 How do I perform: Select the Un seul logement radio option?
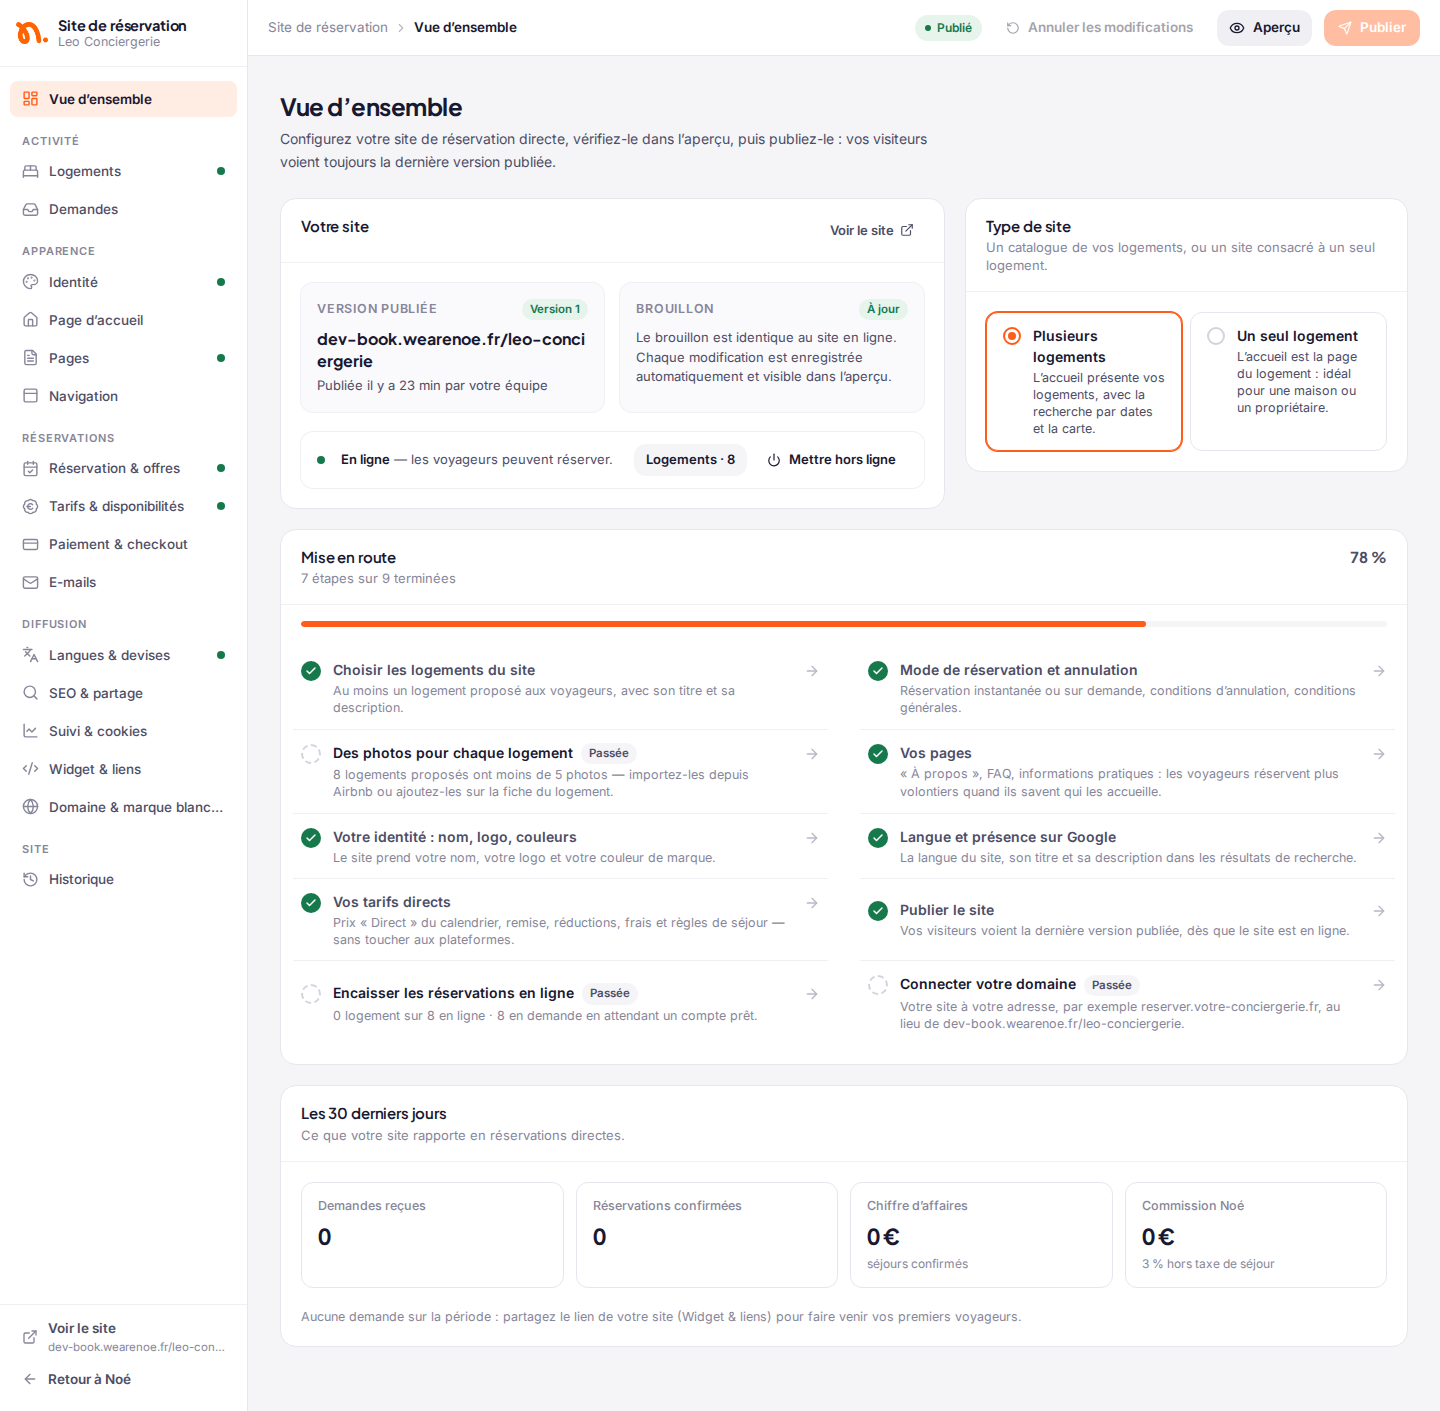(x=1288, y=381)
